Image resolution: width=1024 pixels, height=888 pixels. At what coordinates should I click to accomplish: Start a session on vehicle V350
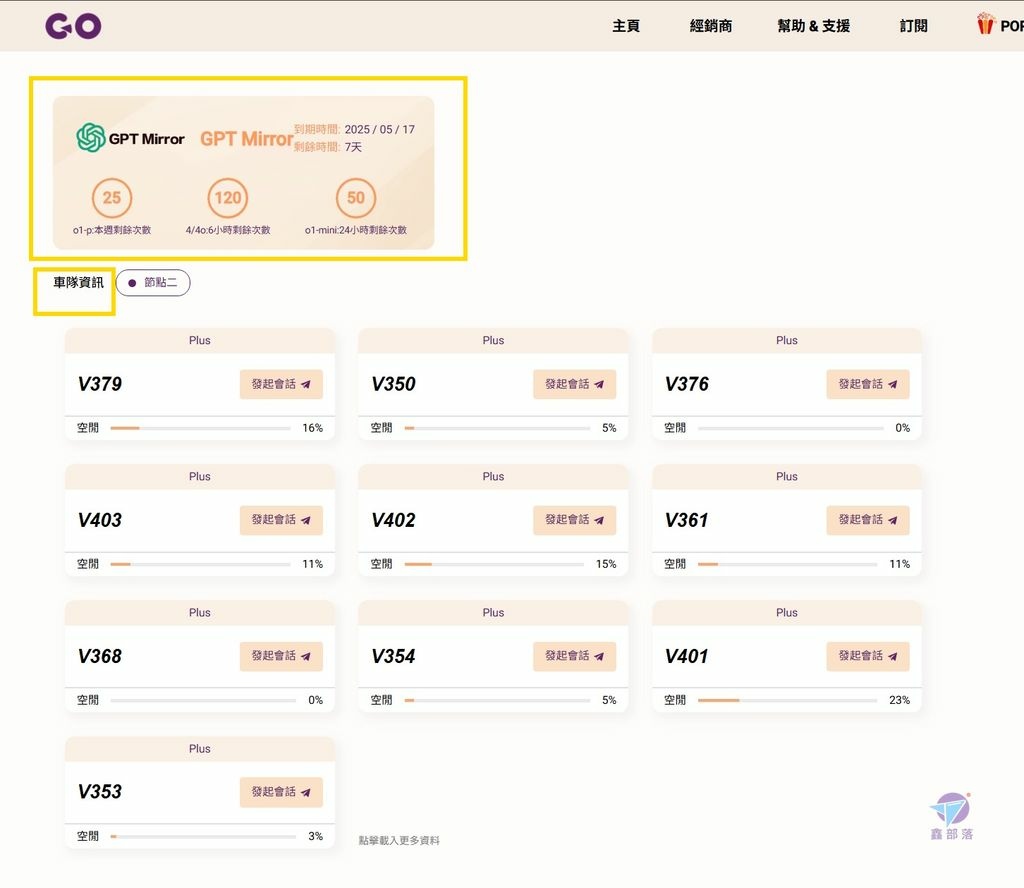click(x=574, y=384)
